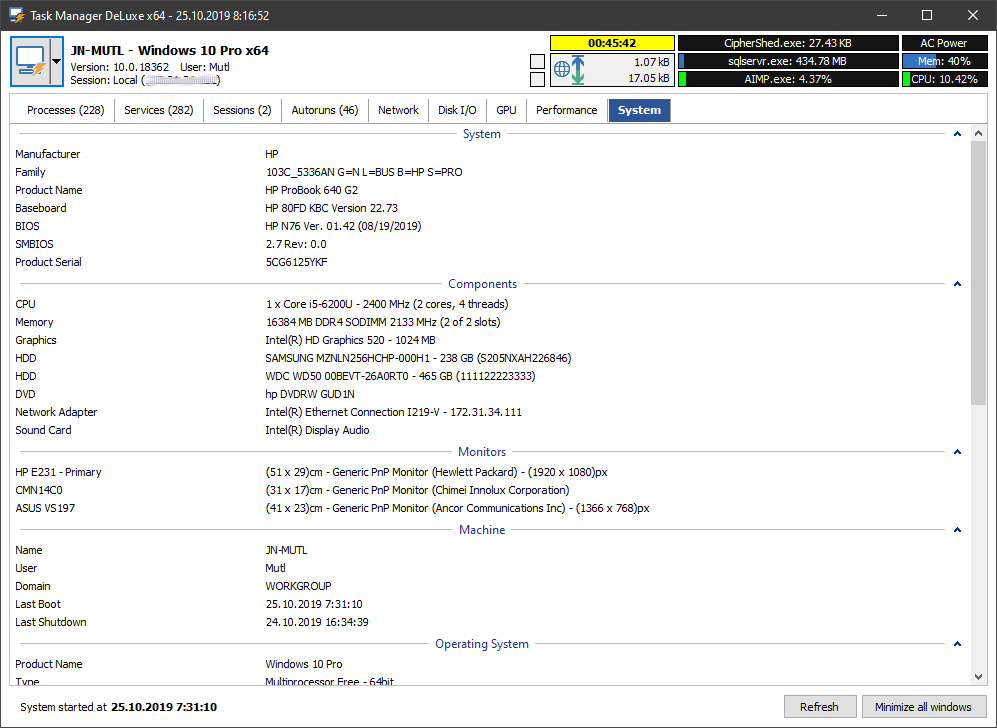Click the System started at status text
Image resolution: width=997 pixels, height=728 pixels.
[x=118, y=706]
